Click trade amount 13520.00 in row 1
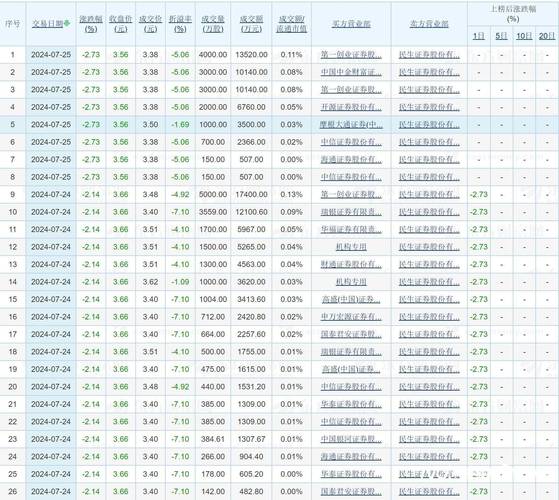The image size is (559, 500). point(251,55)
